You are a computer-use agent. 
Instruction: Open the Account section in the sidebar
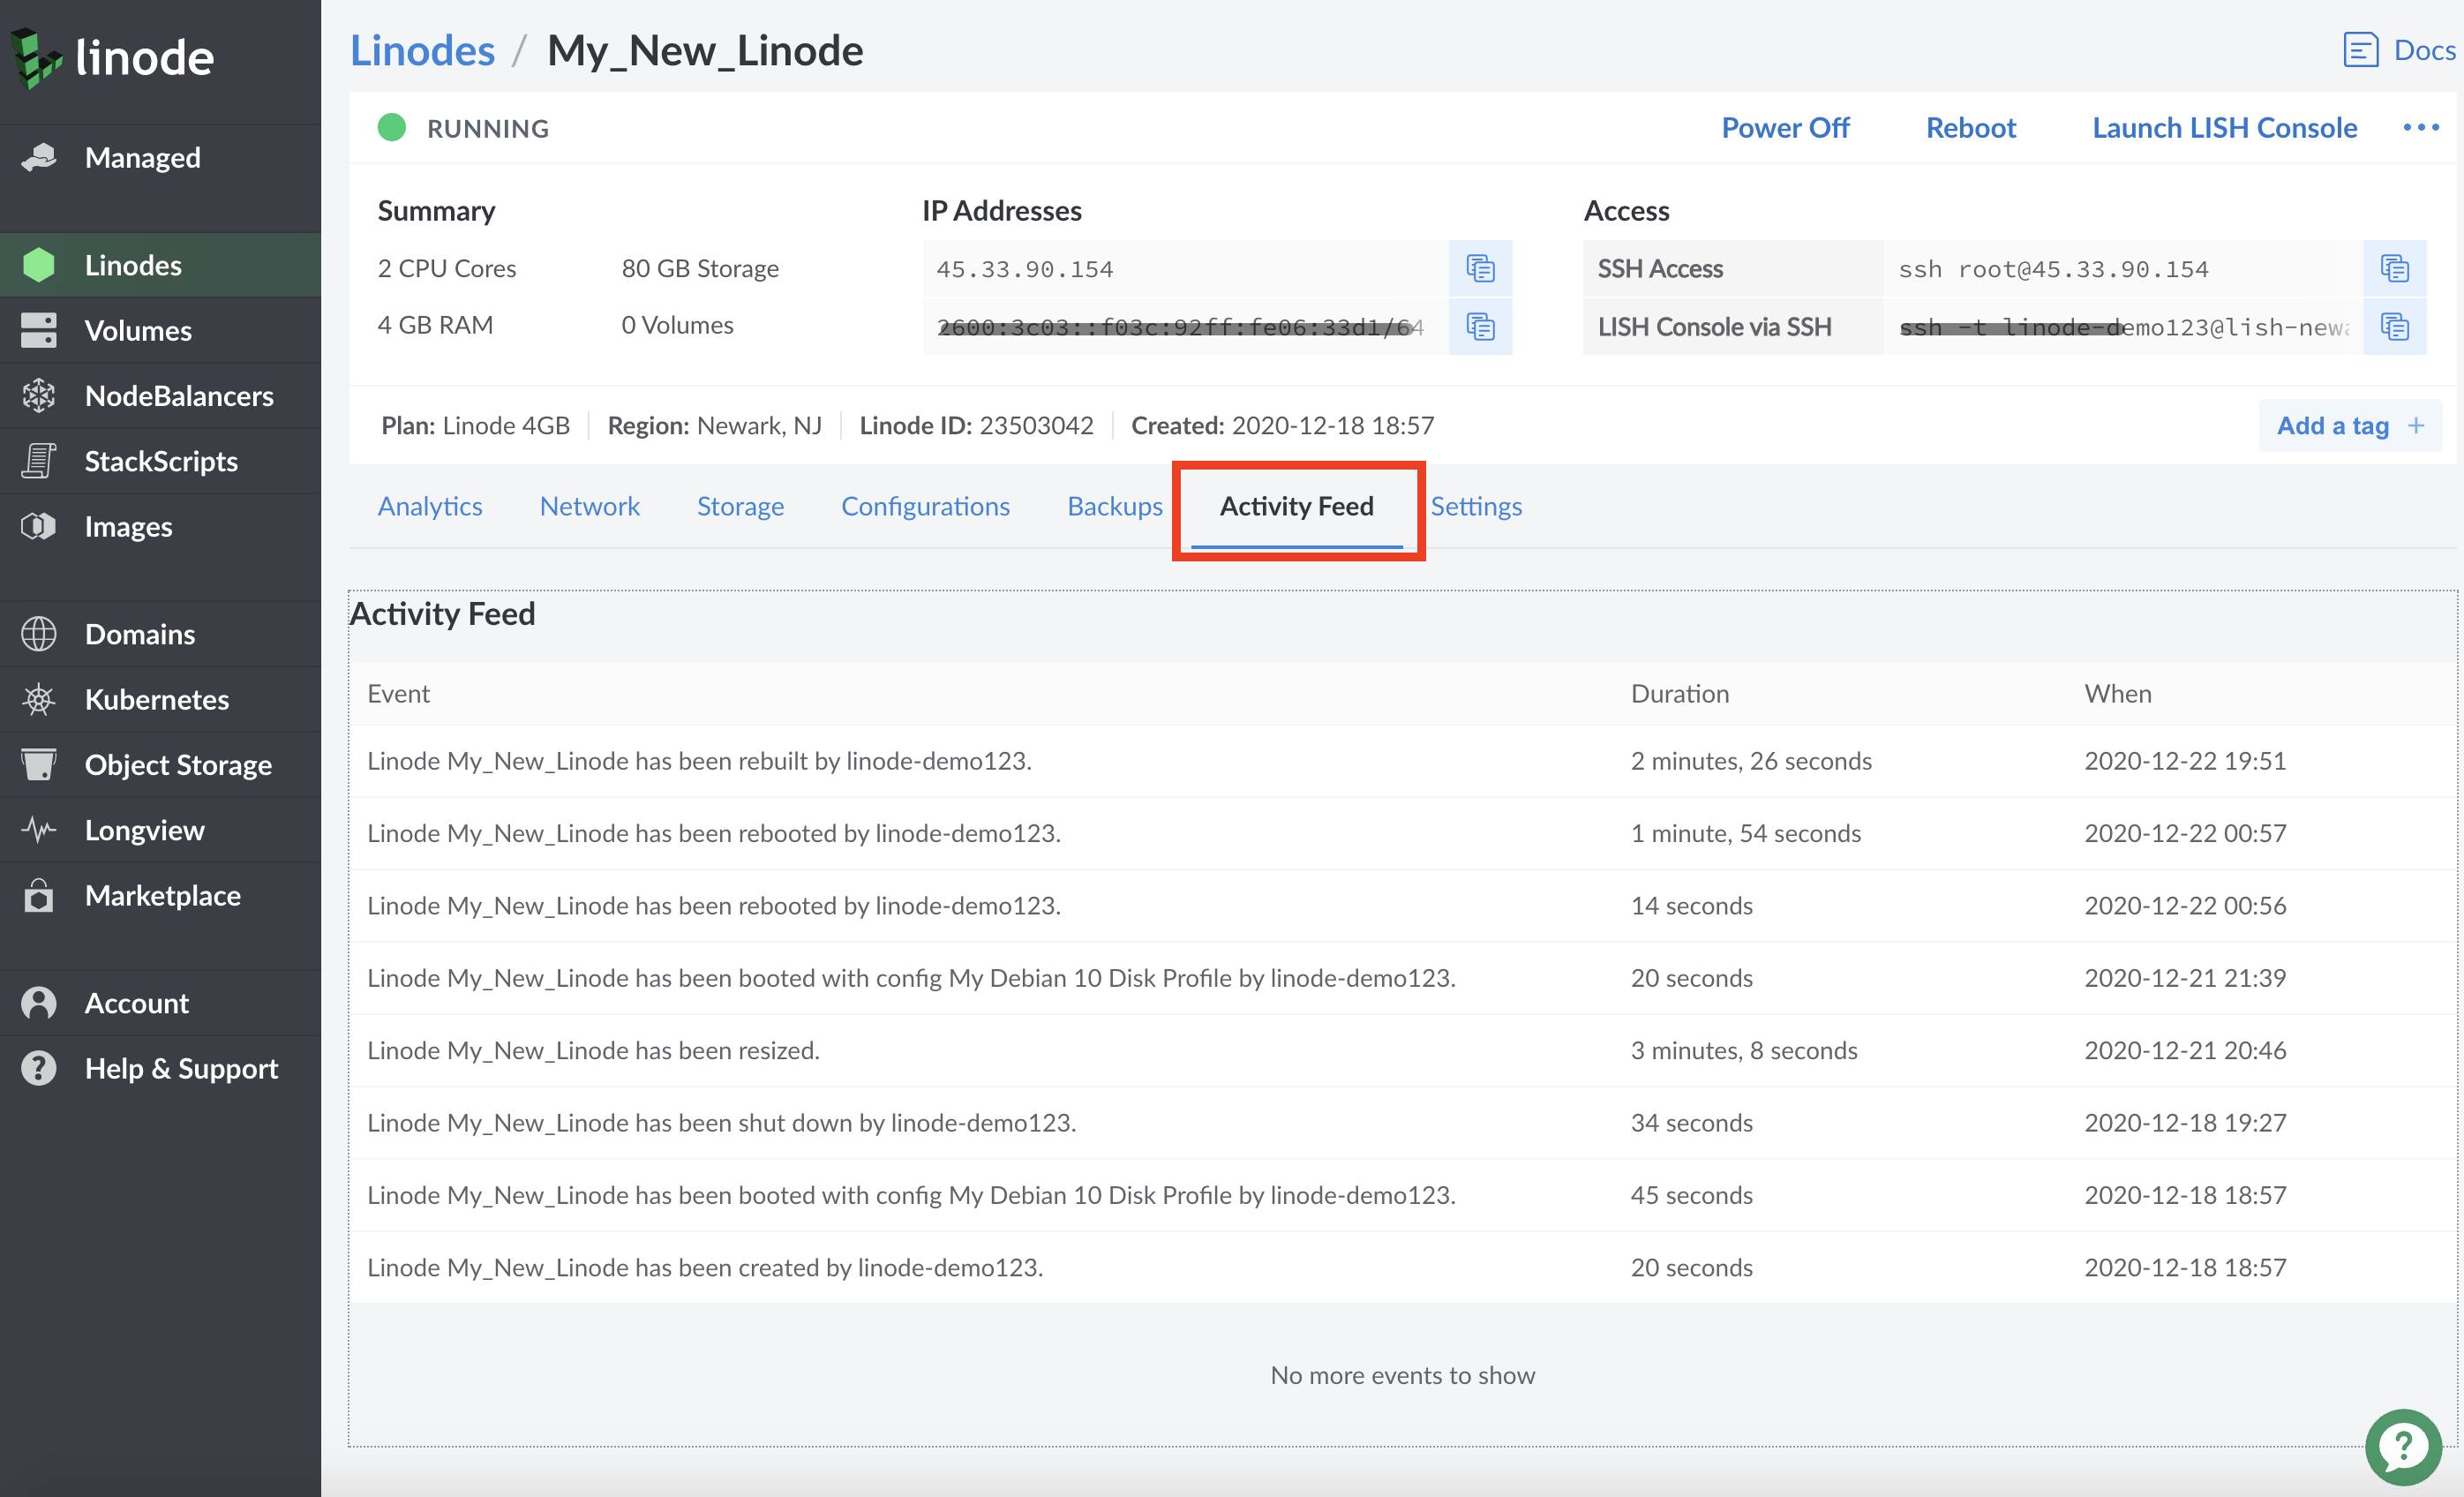tap(136, 1002)
